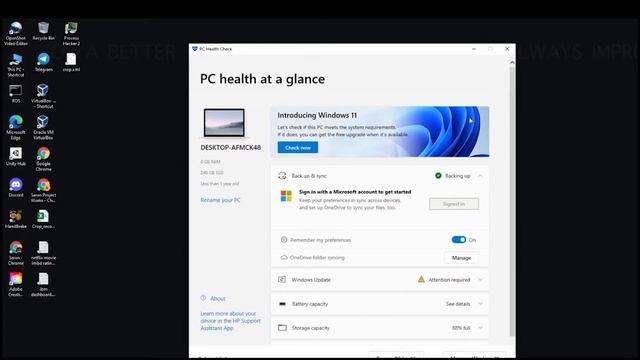Viewport: 640px width, 360px height.
Task: Open the Rename your PC link
Action: [x=220, y=200]
